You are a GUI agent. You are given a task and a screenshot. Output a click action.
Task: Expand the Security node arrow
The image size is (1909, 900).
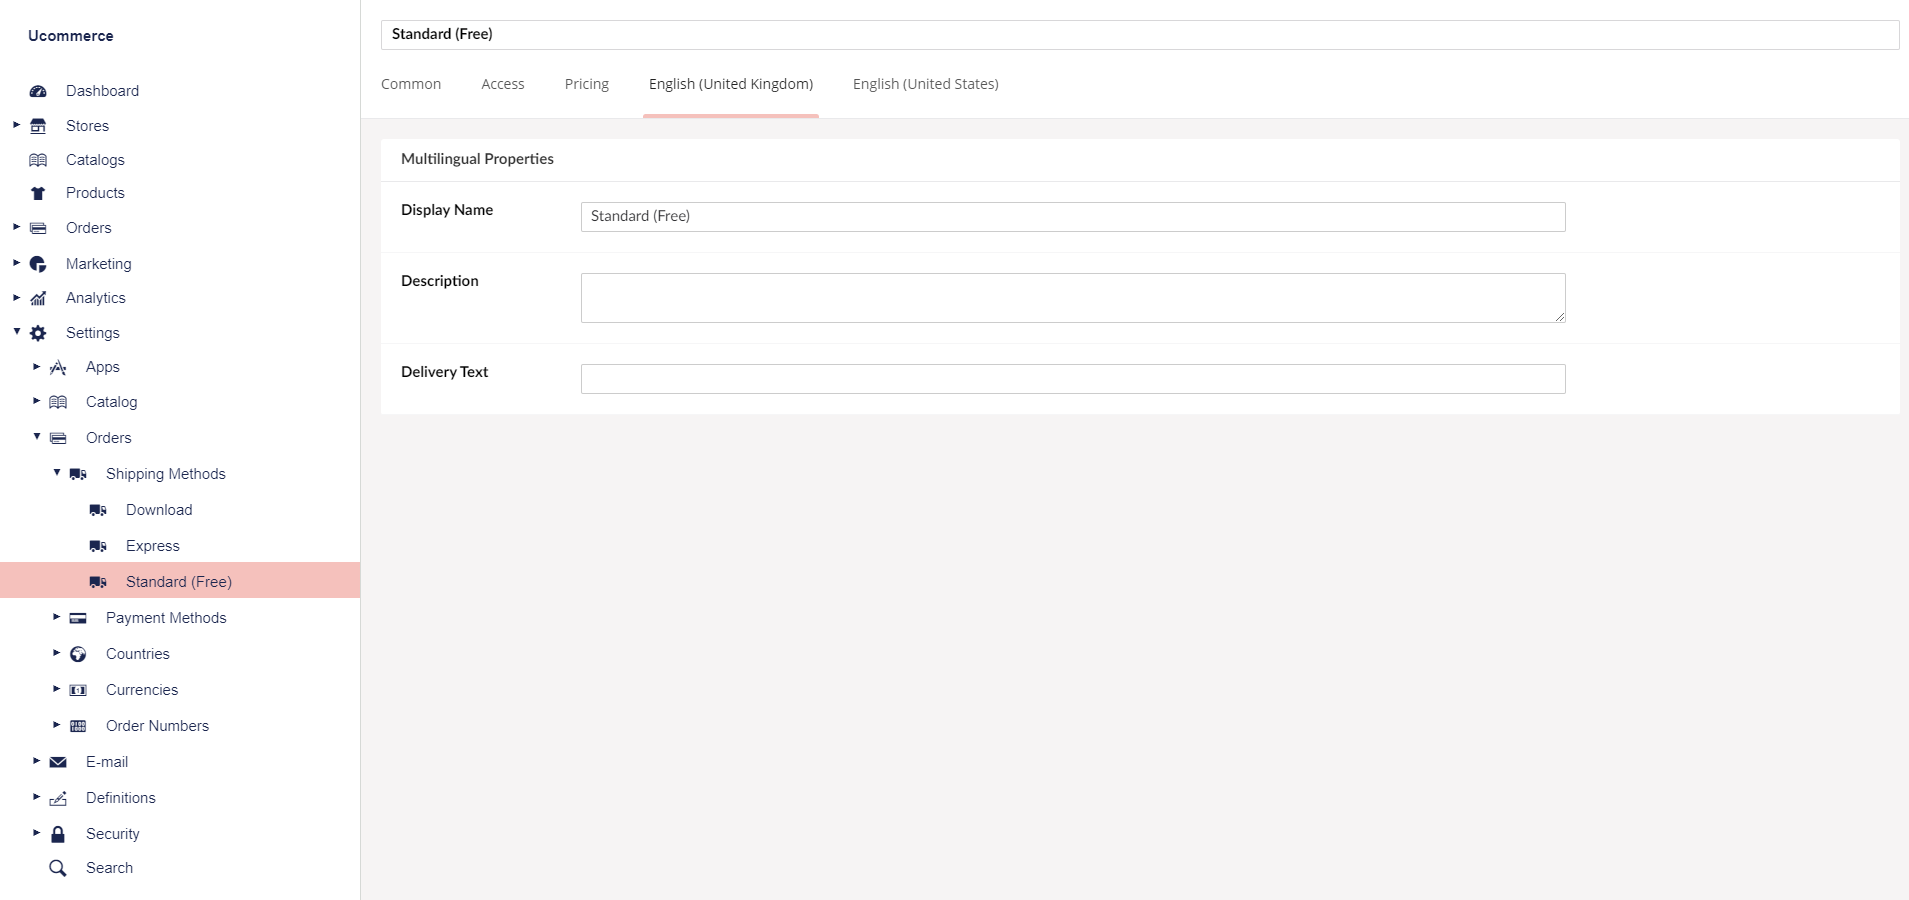[36, 833]
